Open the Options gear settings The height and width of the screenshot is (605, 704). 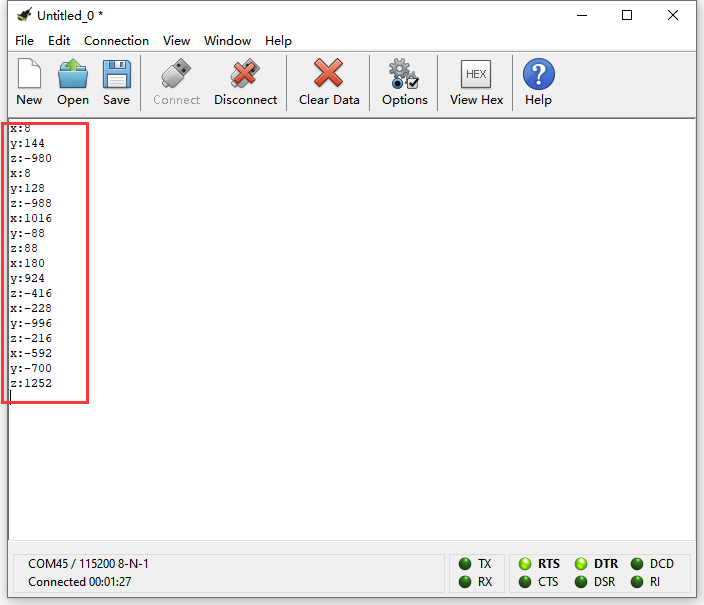coord(405,81)
